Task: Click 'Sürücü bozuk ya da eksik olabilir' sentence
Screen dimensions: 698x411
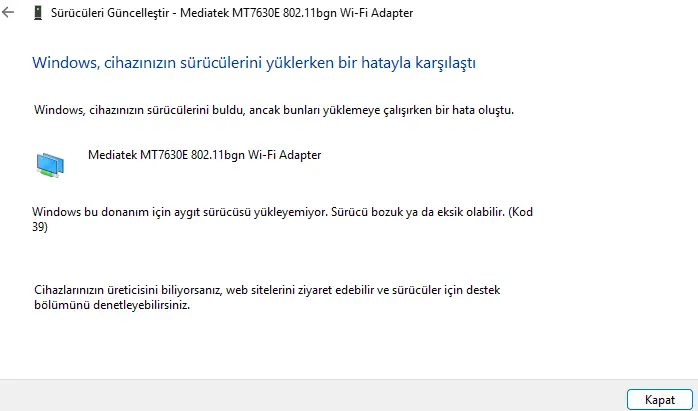Action: (418, 212)
